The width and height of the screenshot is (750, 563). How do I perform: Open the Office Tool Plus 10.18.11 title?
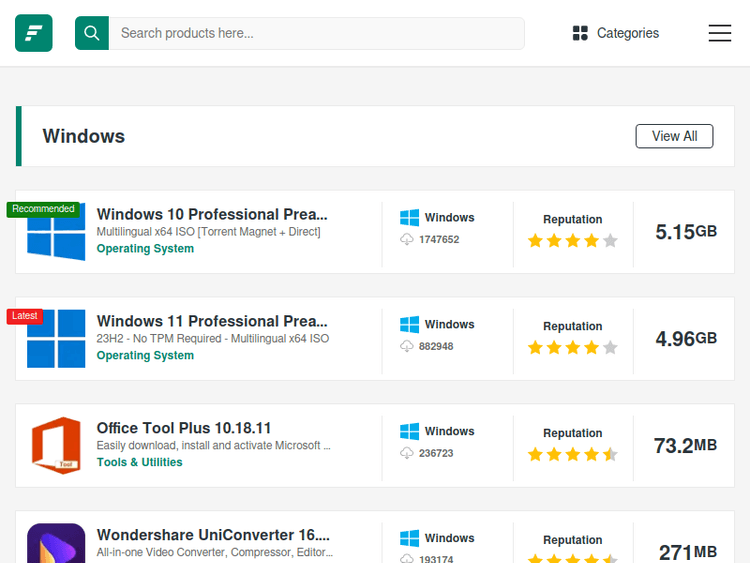click(184, 428)
